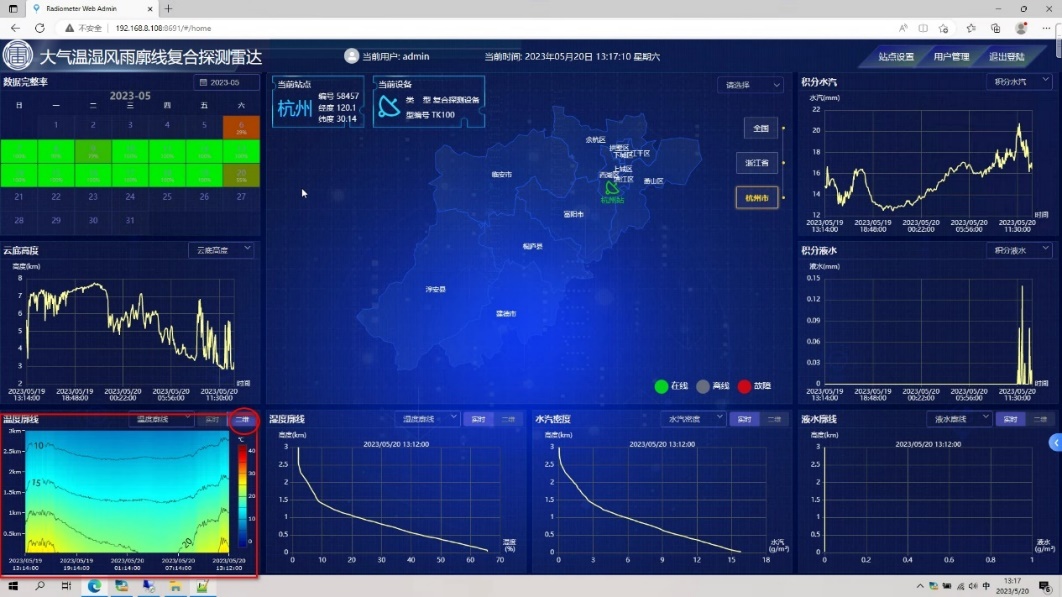Click the green 在线 status legend dot
1062x597 pixels.
pyautogui.click(x=660, y=386)
